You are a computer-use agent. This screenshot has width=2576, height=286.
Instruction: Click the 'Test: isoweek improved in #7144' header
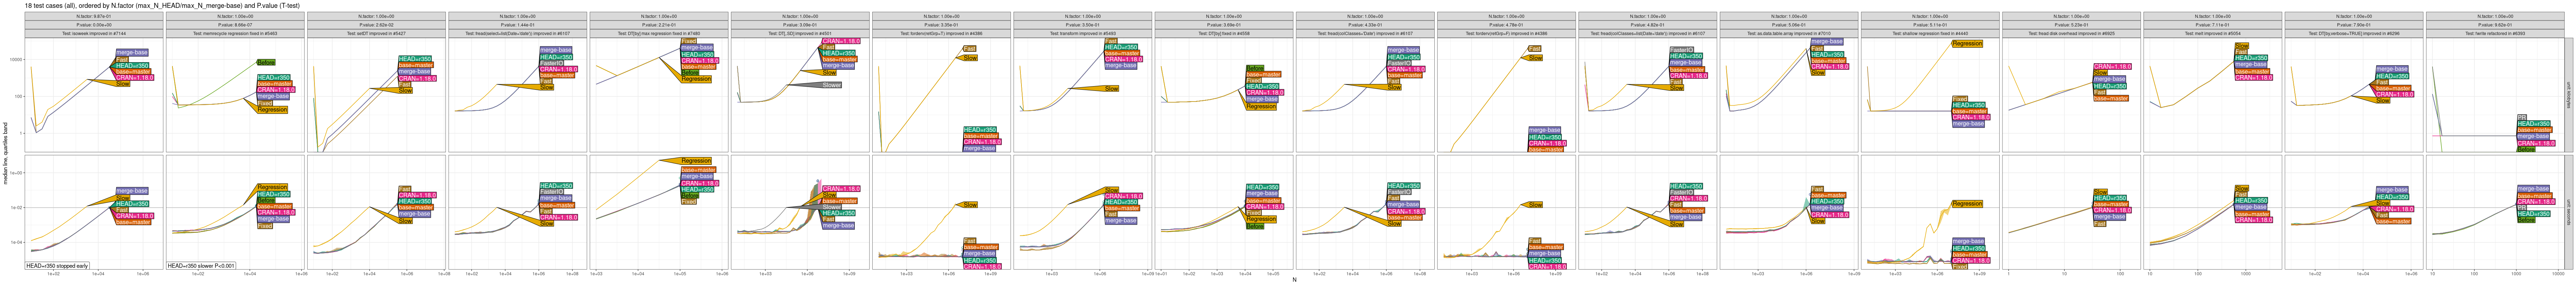pos(94,33)
